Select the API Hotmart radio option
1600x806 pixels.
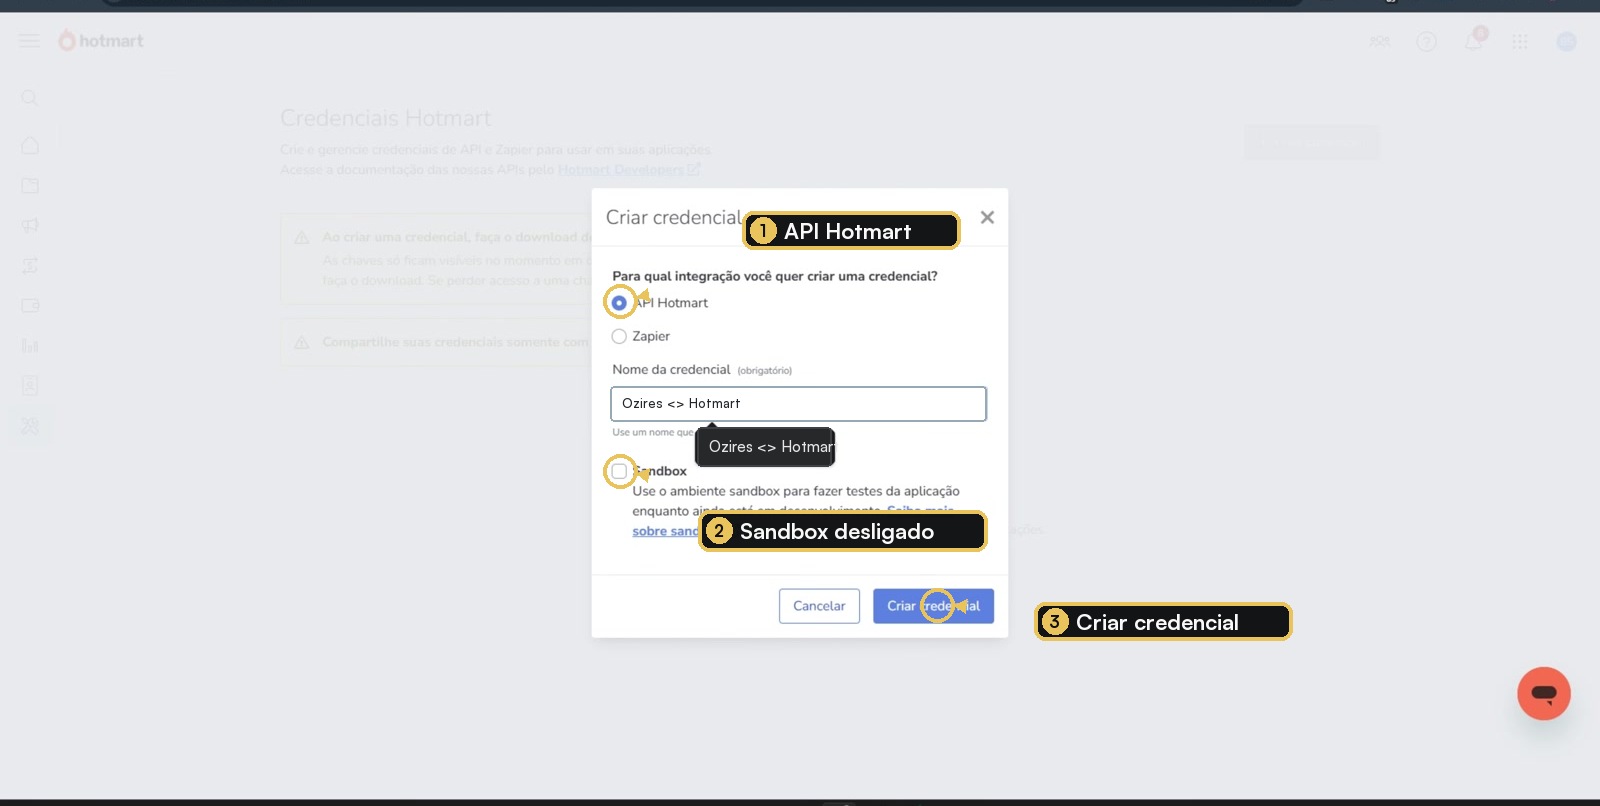click(x=619, y=303)
